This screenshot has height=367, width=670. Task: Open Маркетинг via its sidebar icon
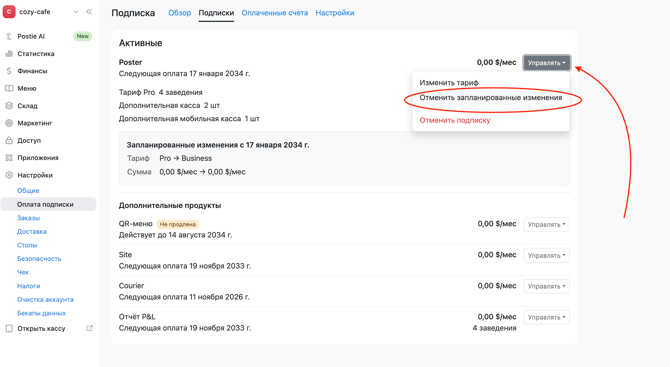coord(9,123)
